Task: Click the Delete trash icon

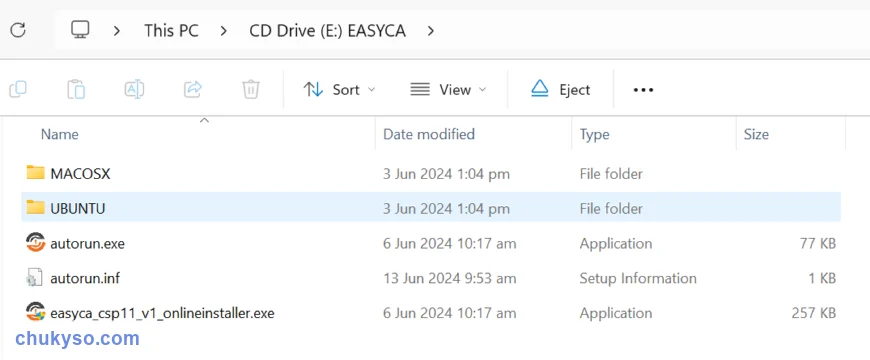Action: pos(251,89)
